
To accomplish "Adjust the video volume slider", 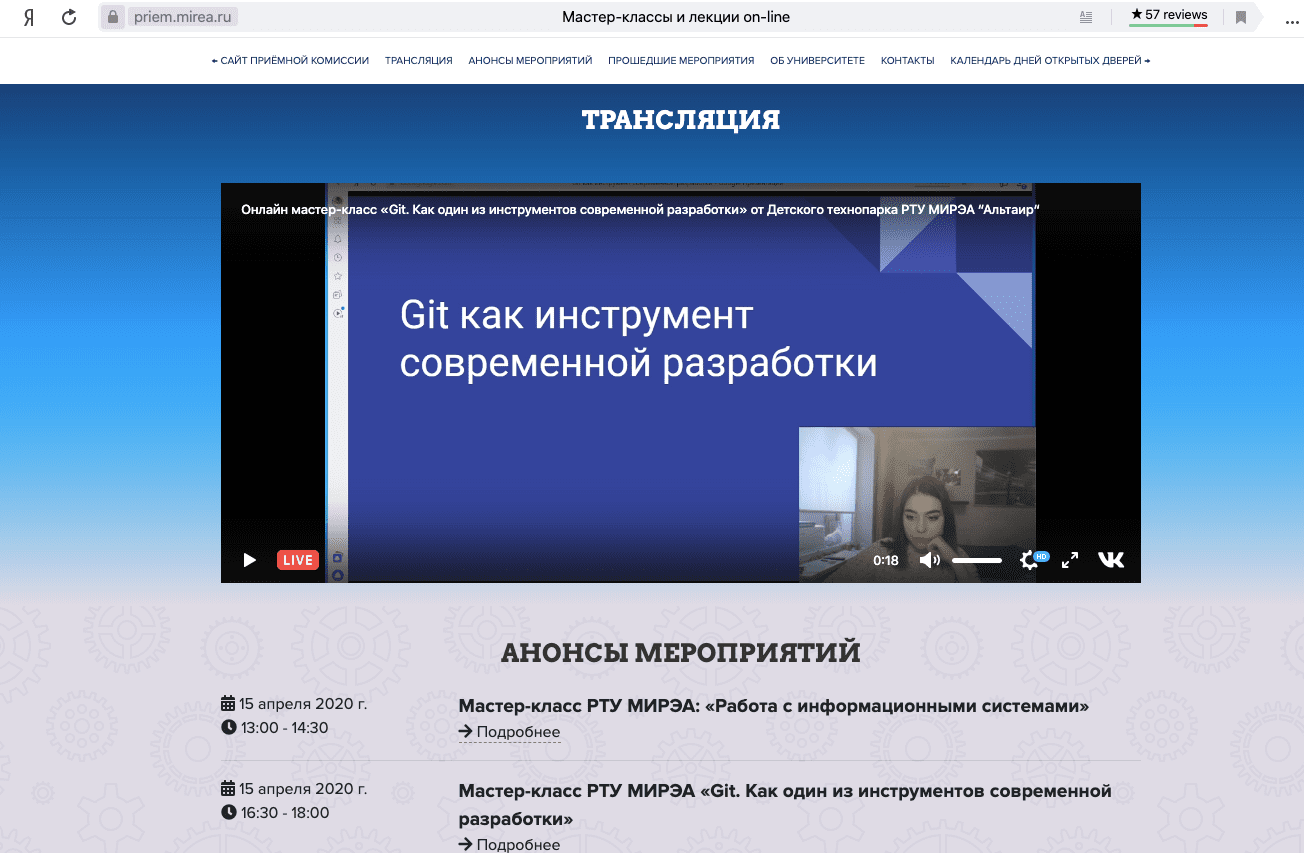I will pyautogui.click(x=977, y=560).
